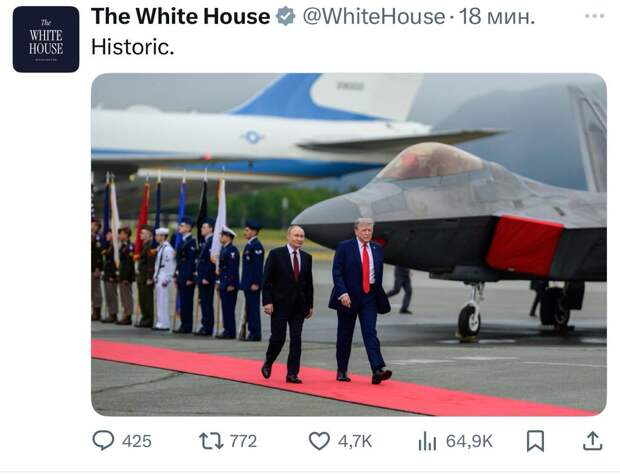Share the post via the upload arrow icon
This screenshot has height=476, width=620.
point(593,441)
